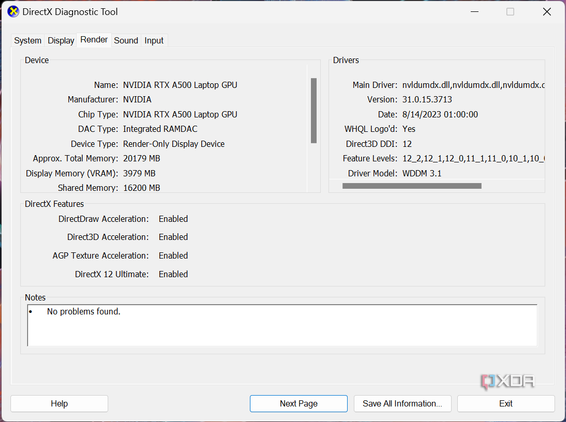Click the Feature Levels label
This screenshot has height=422, width=566.
point(370,158)
